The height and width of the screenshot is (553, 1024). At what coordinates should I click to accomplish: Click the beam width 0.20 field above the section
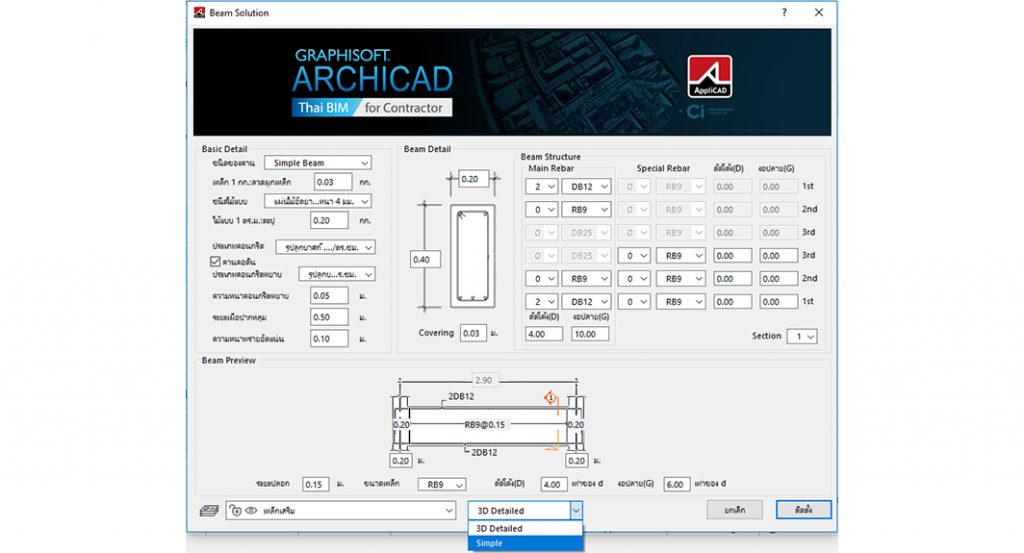click(x=473, y=179)
